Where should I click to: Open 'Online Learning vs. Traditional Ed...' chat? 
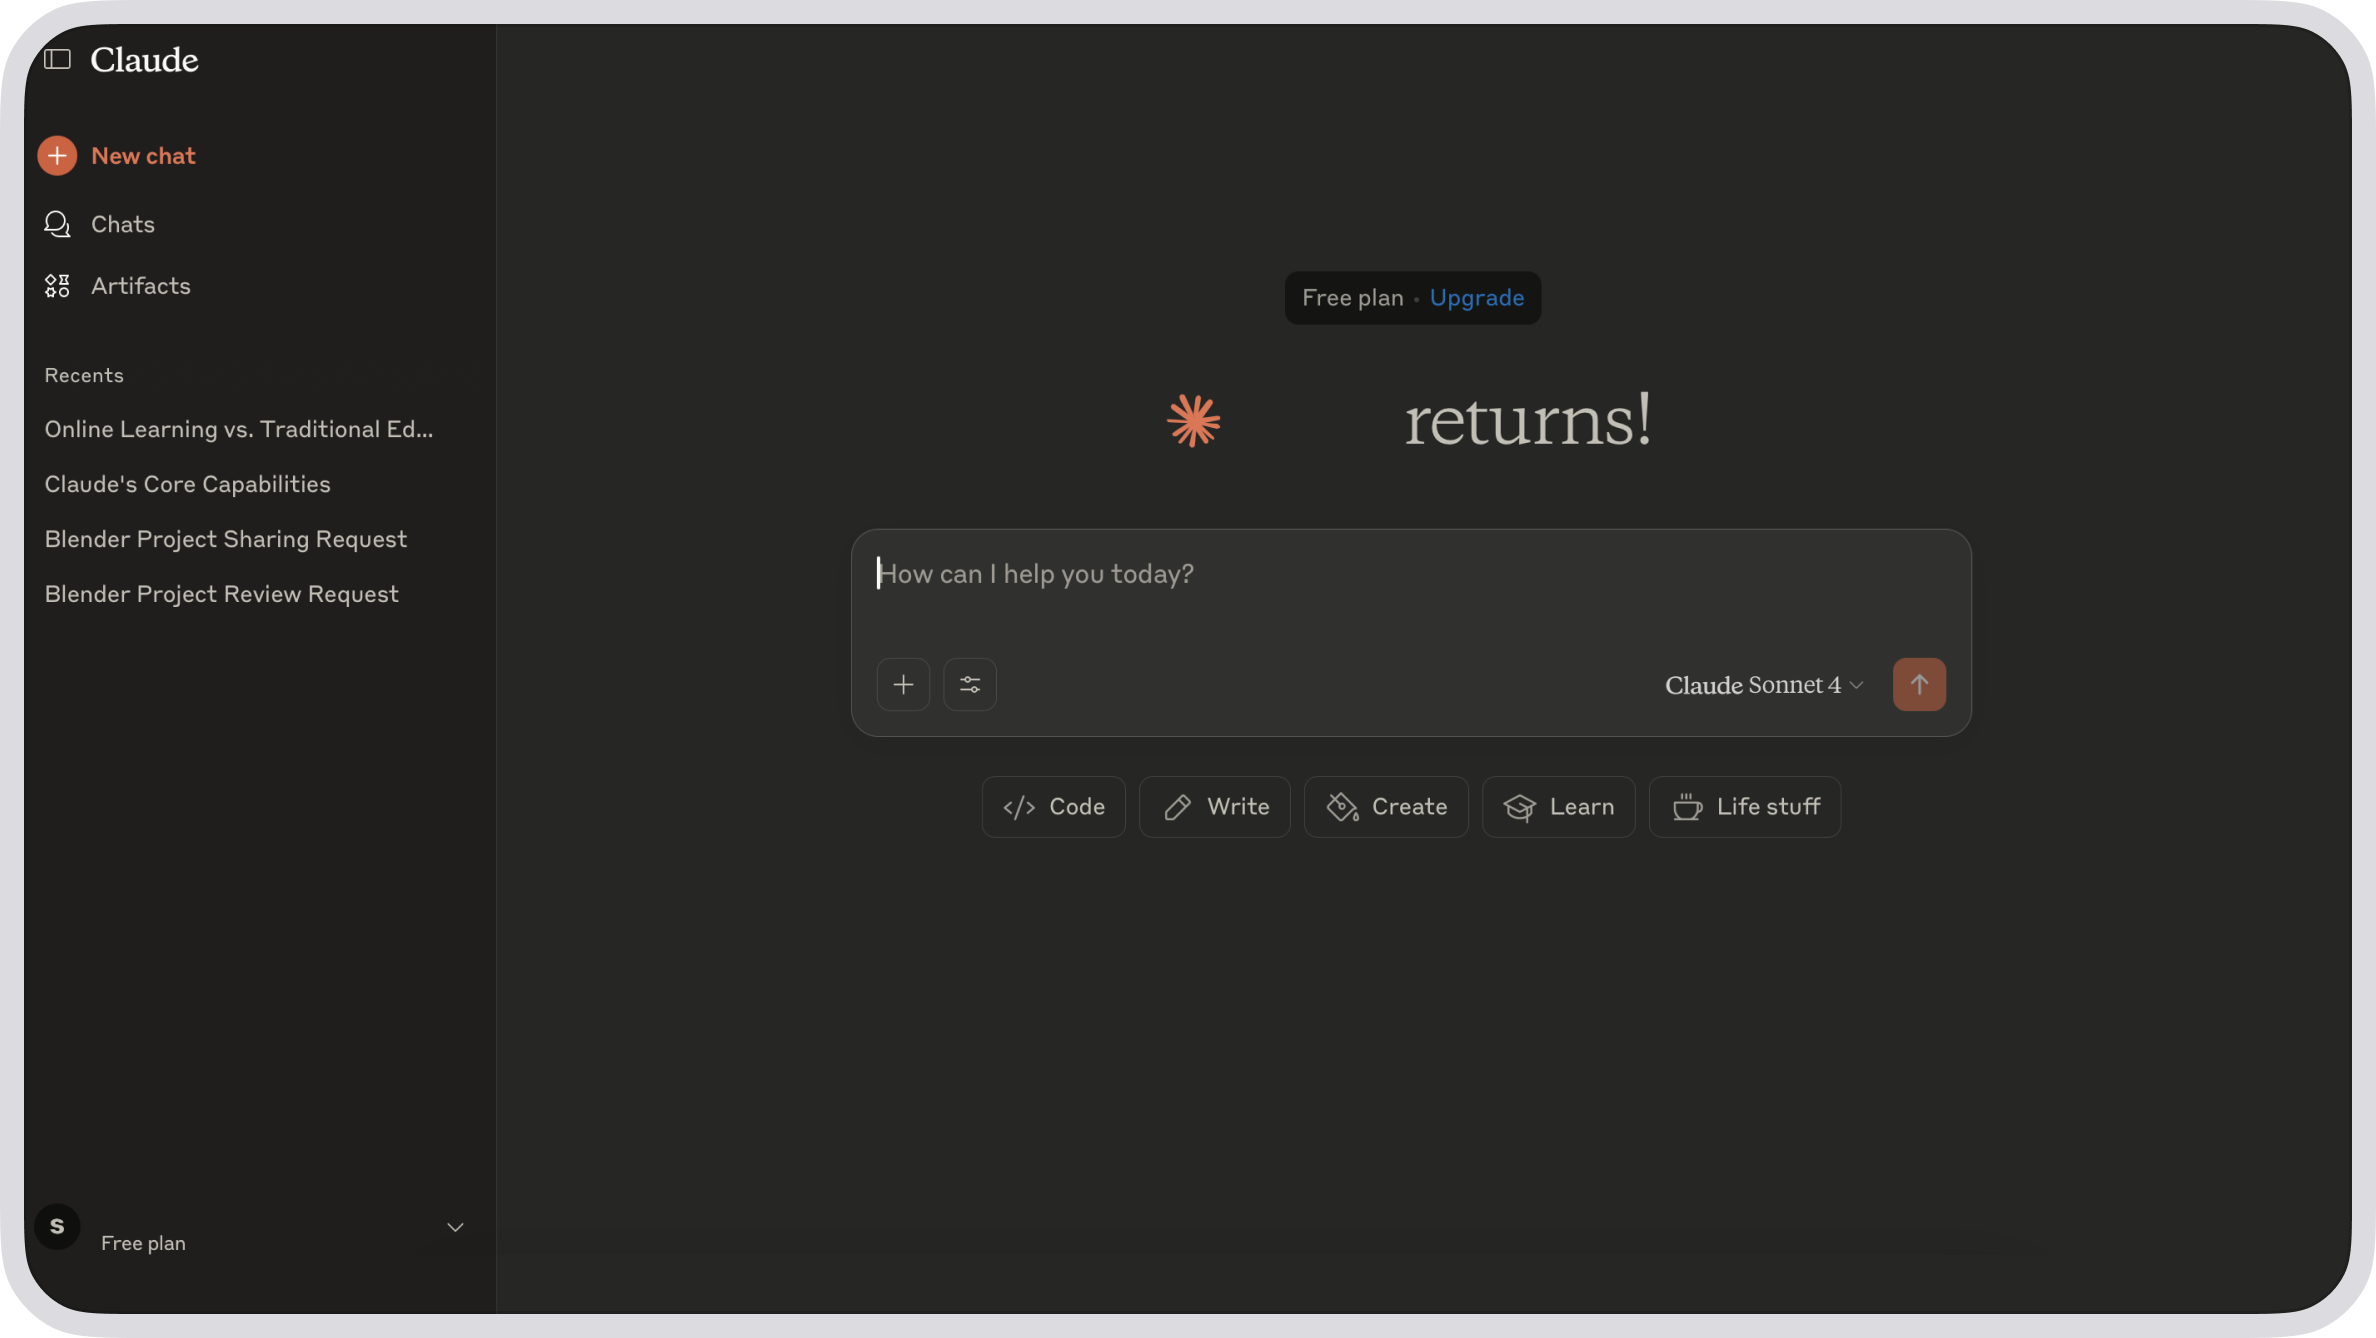coord(239,429)
